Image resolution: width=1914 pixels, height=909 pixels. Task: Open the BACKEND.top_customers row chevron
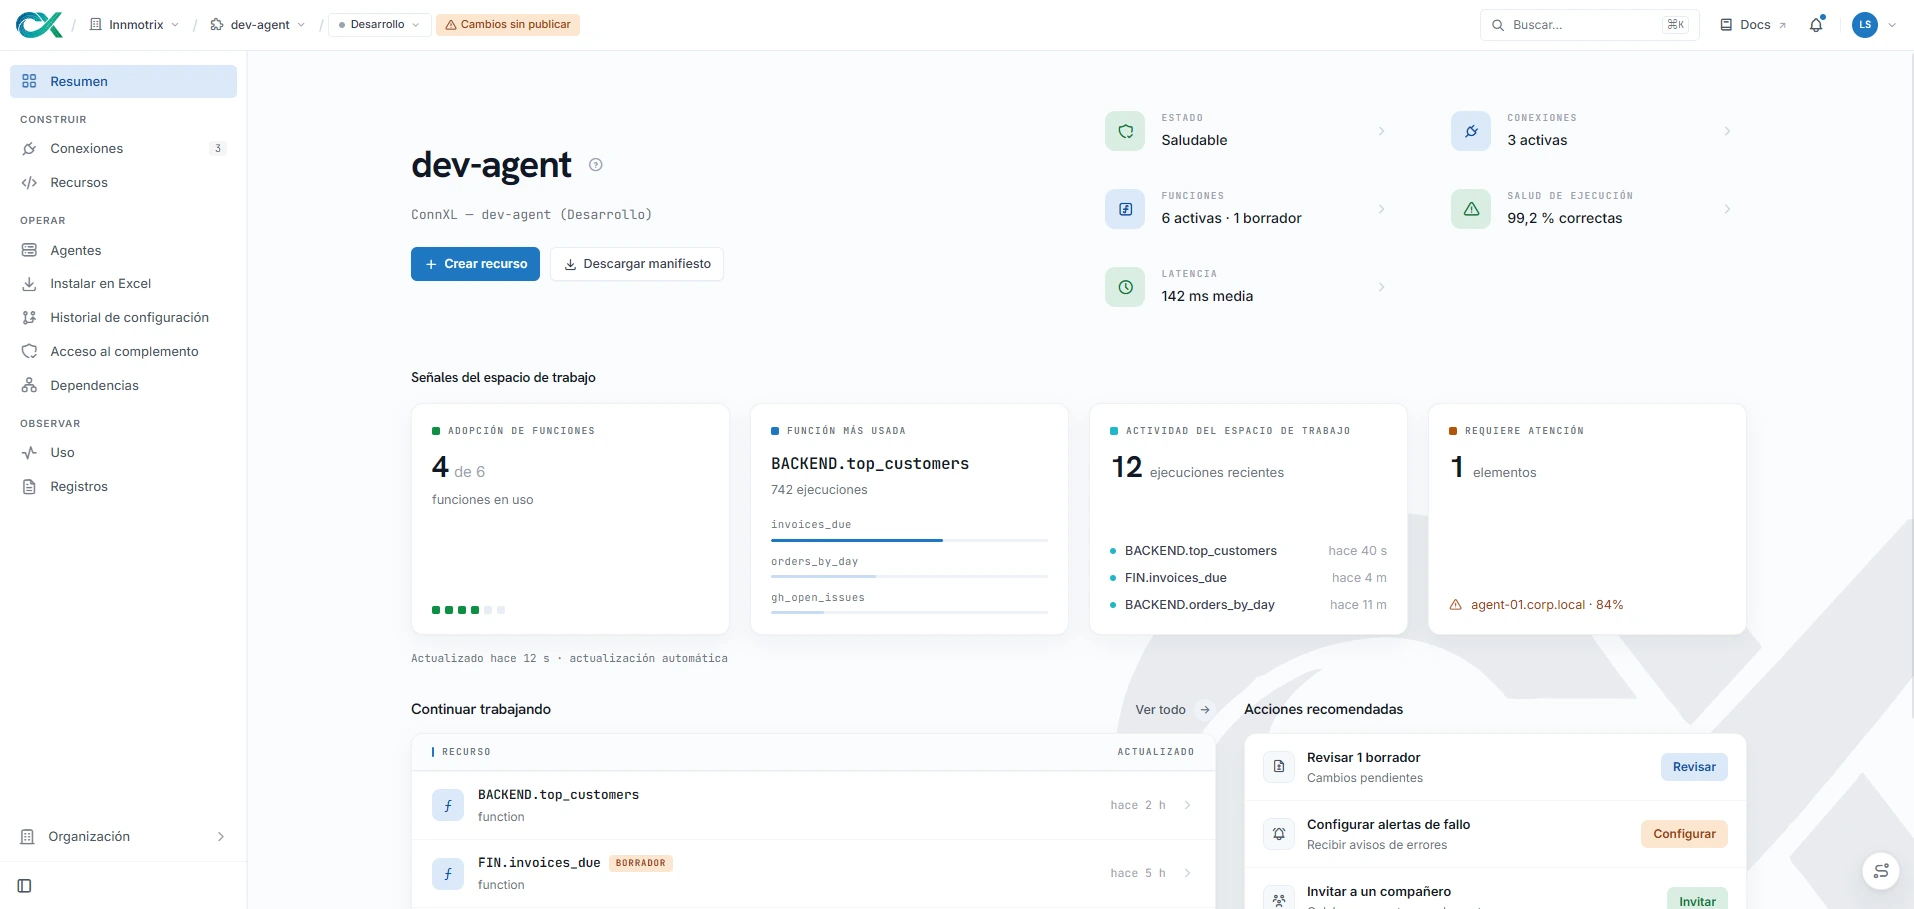(1187, 805)
